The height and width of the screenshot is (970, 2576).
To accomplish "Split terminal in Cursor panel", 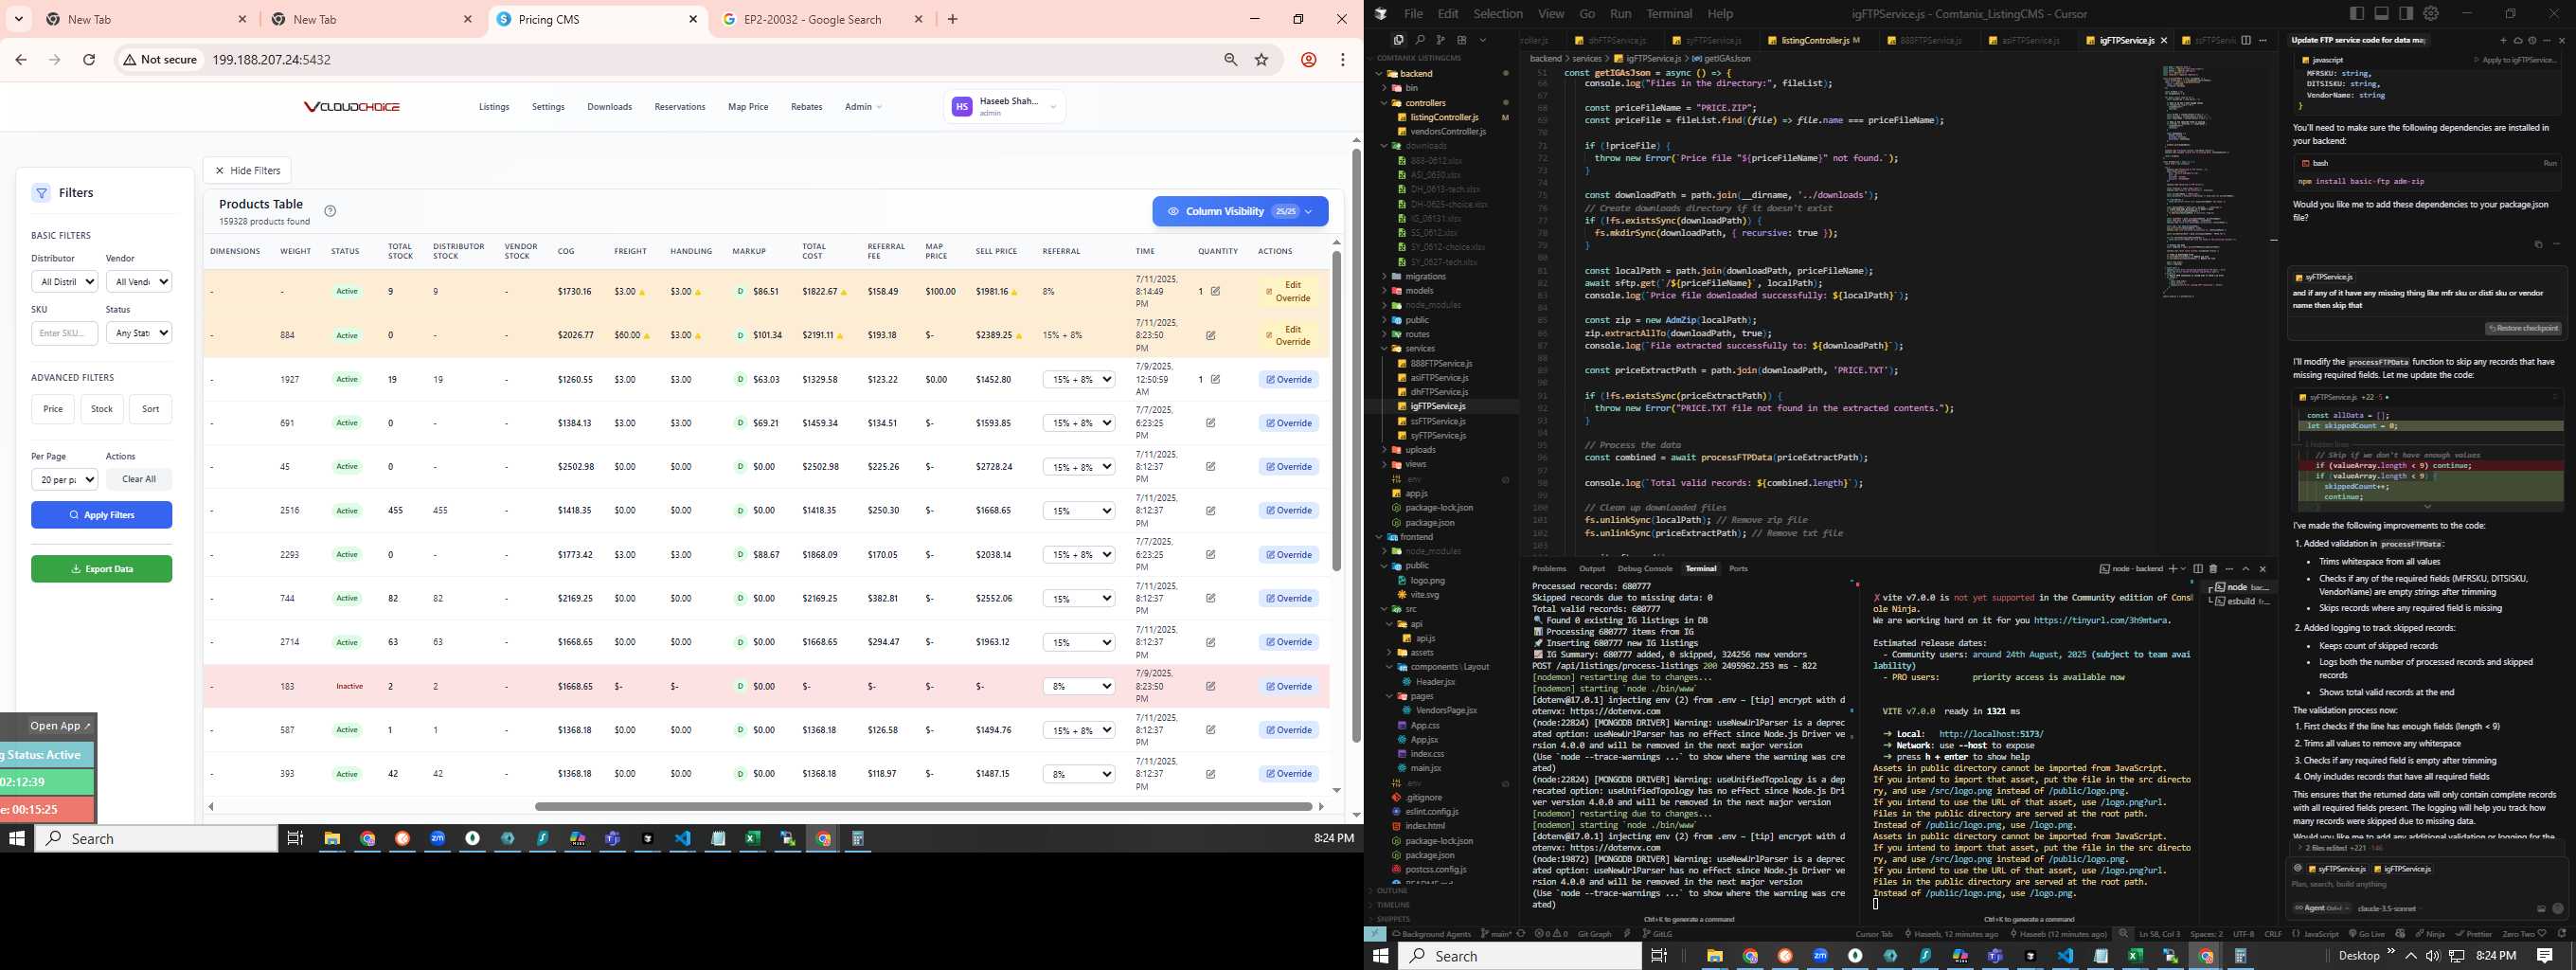I will (x=2198, y=569).
